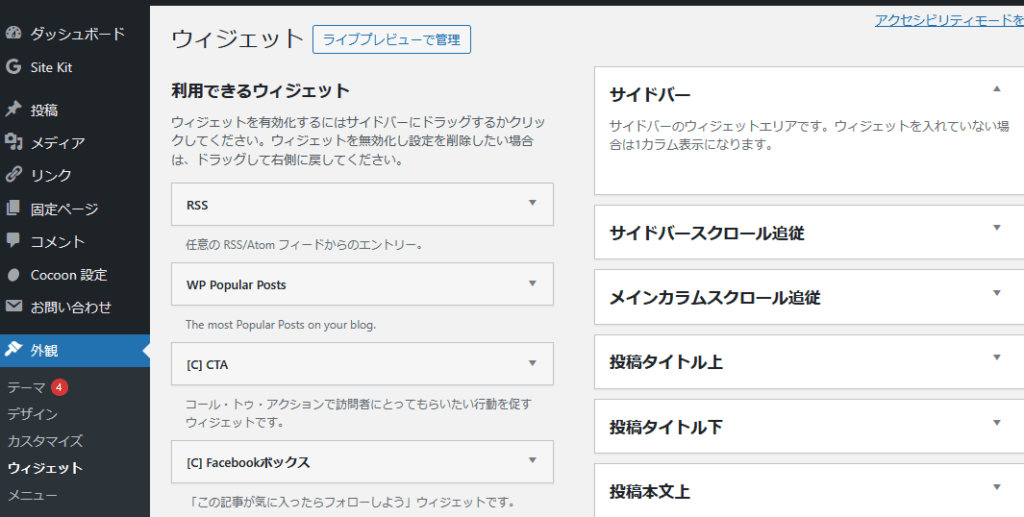Expand the RSS widget arrow
Screen dimensions: 1024x517
tap(532, 203)
